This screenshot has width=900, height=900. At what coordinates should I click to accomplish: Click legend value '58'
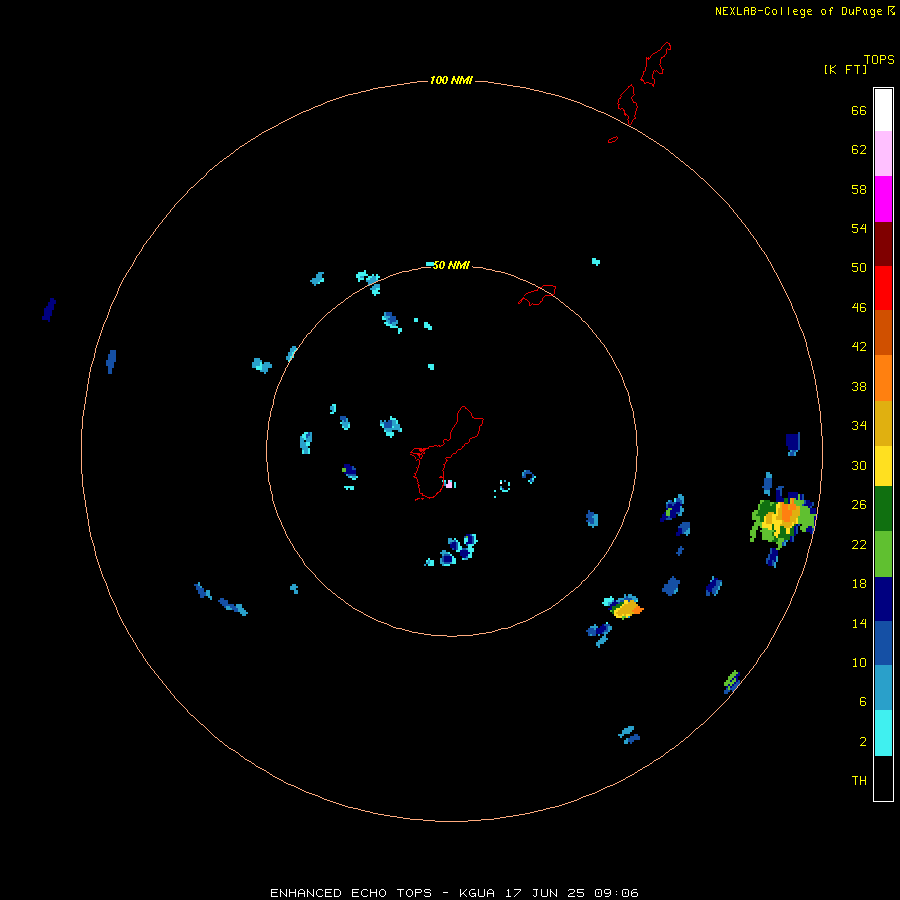coord(859,189)
